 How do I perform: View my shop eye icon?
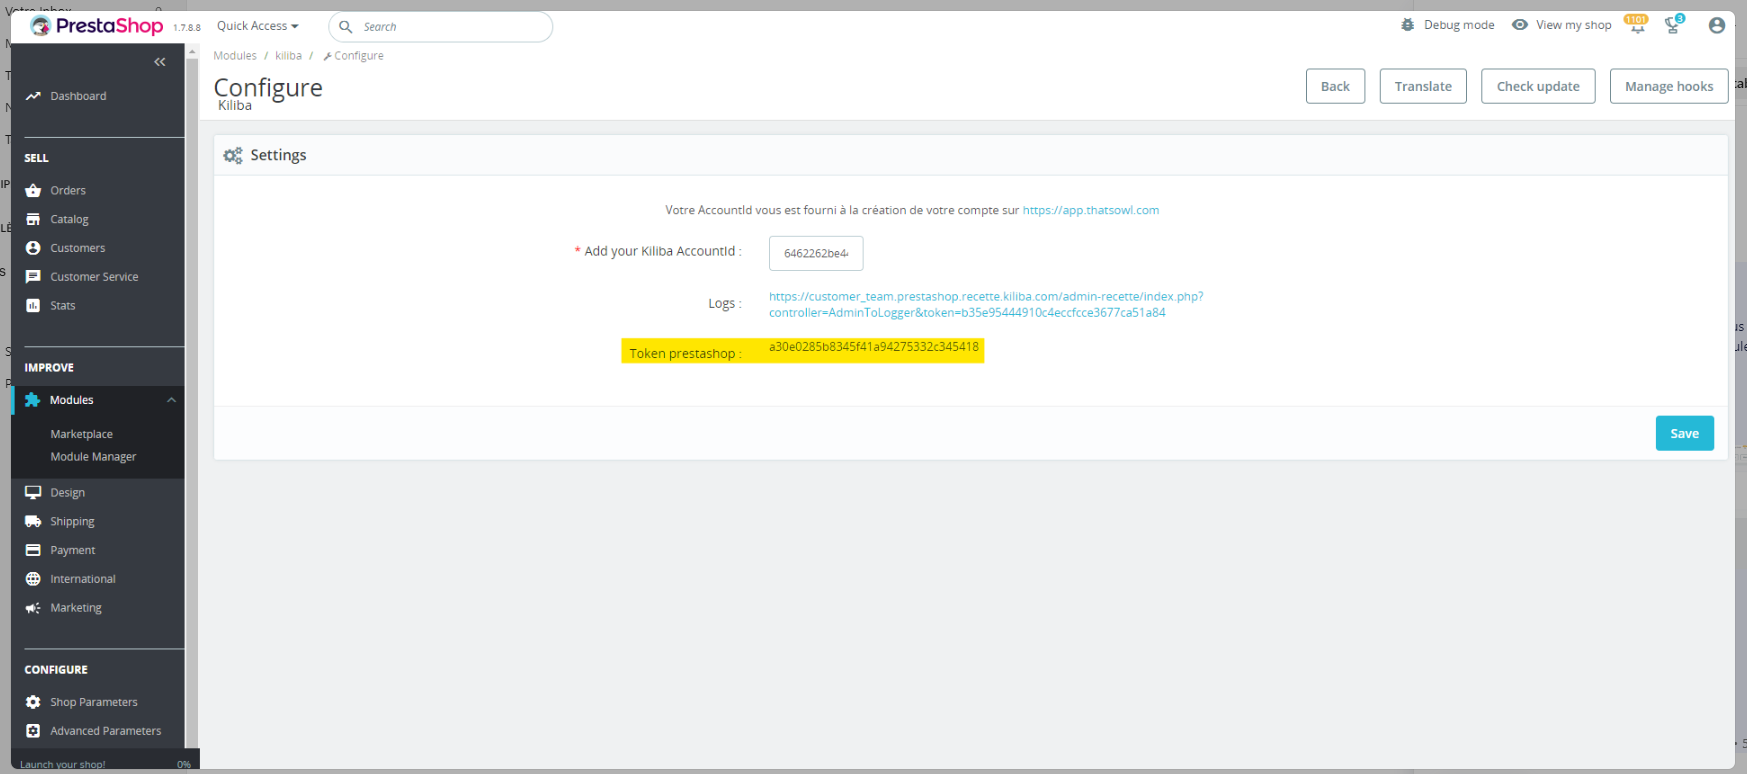point(1520,25)
